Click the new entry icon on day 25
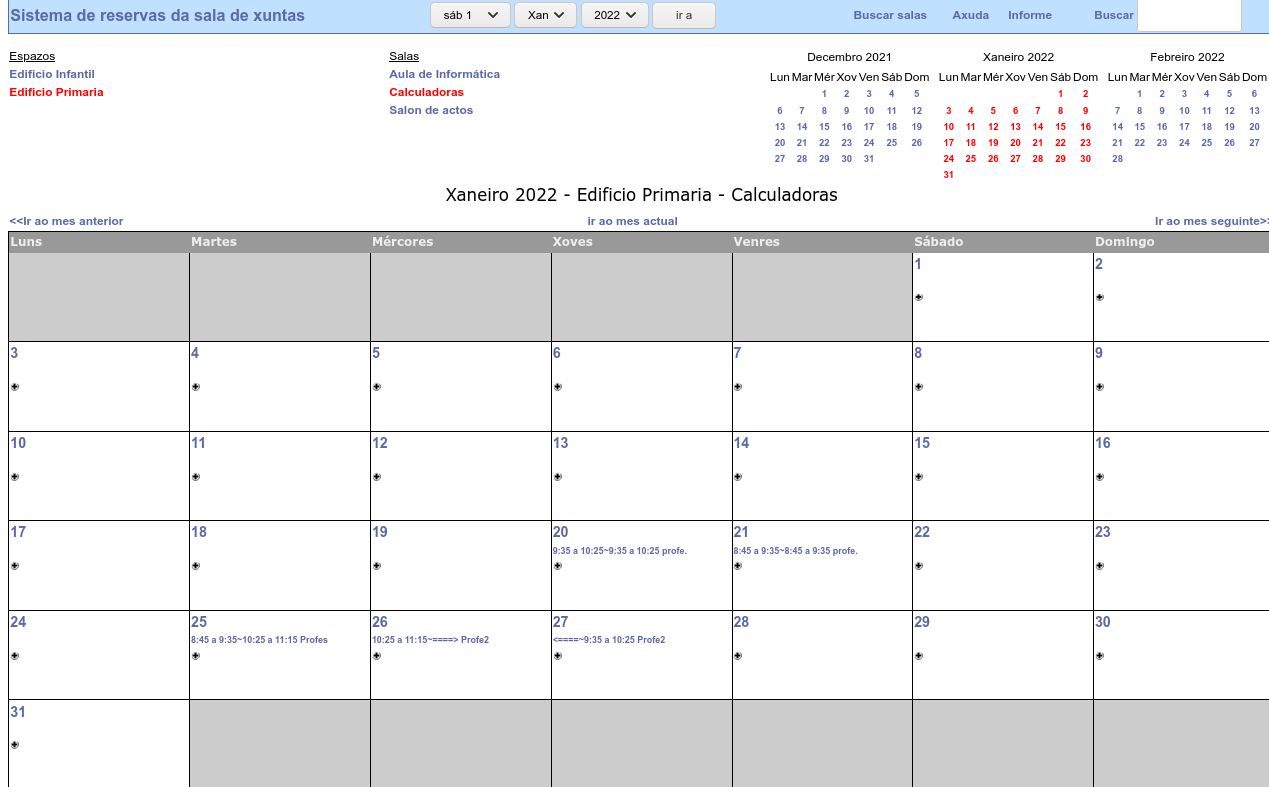Image resolution: width=1269 pixels, height=787 pixels. [195, 656]
